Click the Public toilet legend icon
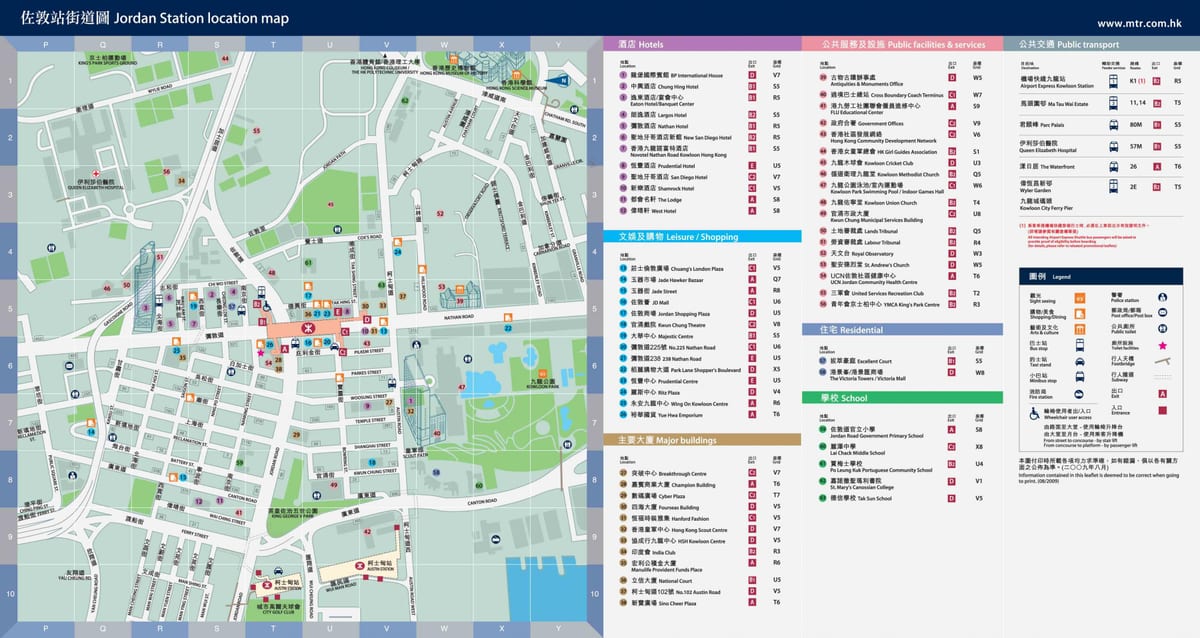Screen dimensions: 1200x638 pos(1163,329)
